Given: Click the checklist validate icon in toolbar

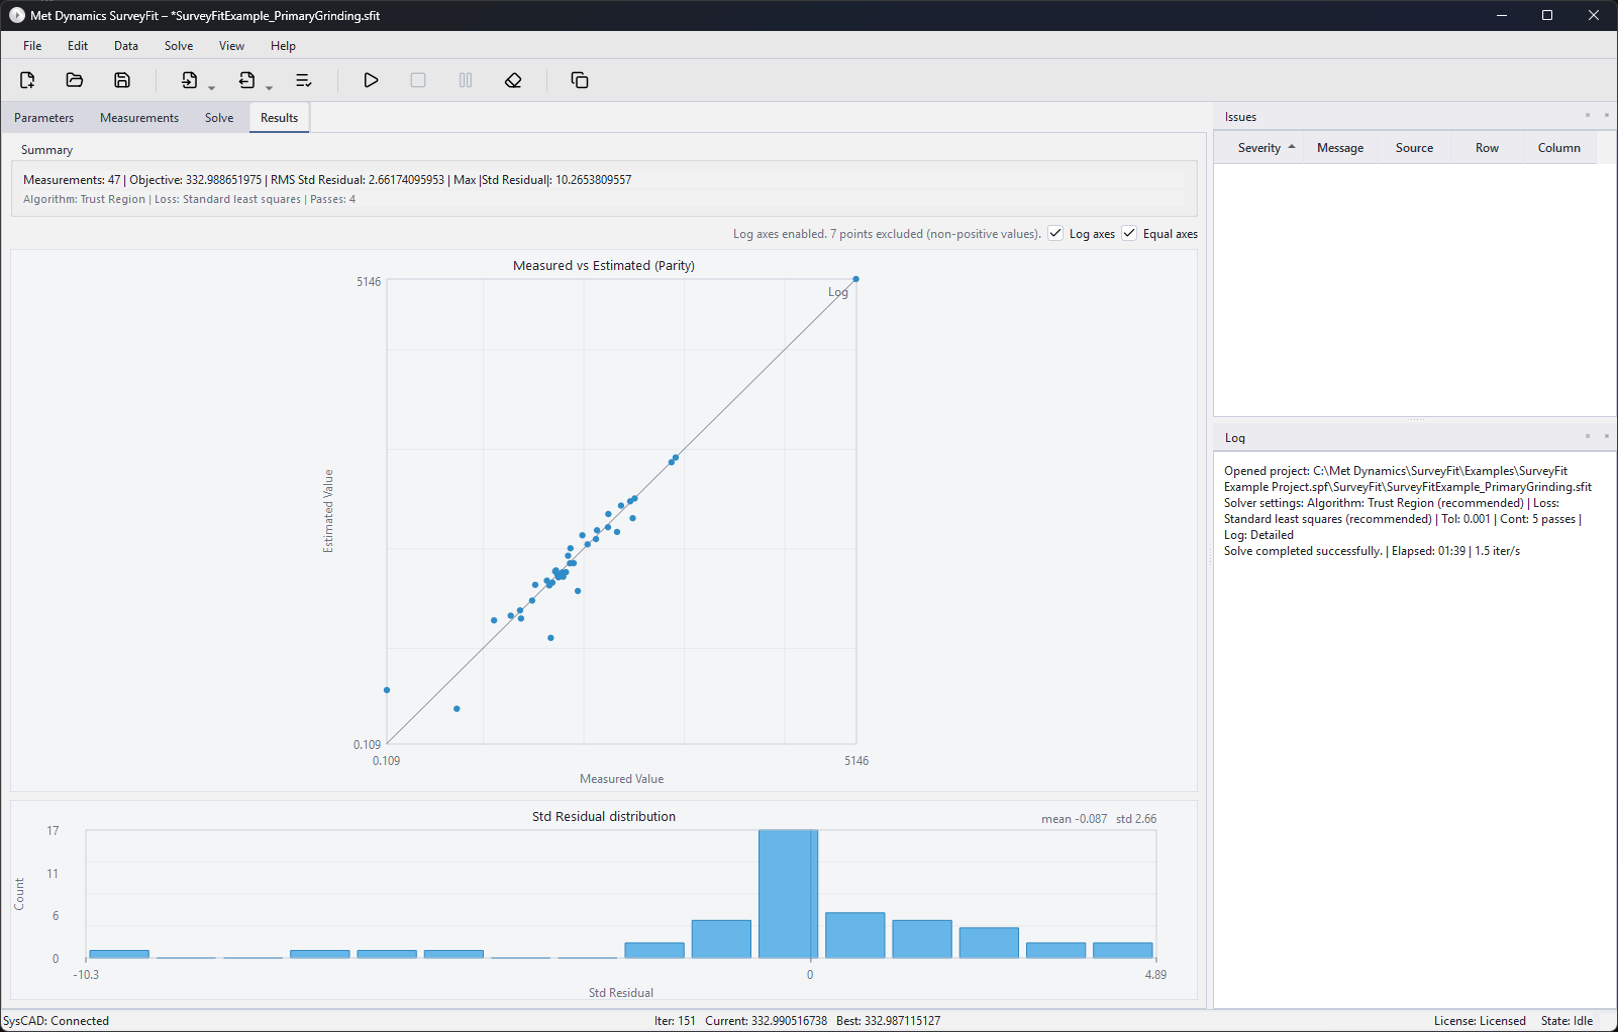Looking at the screenshot, I should click(304, 80).
